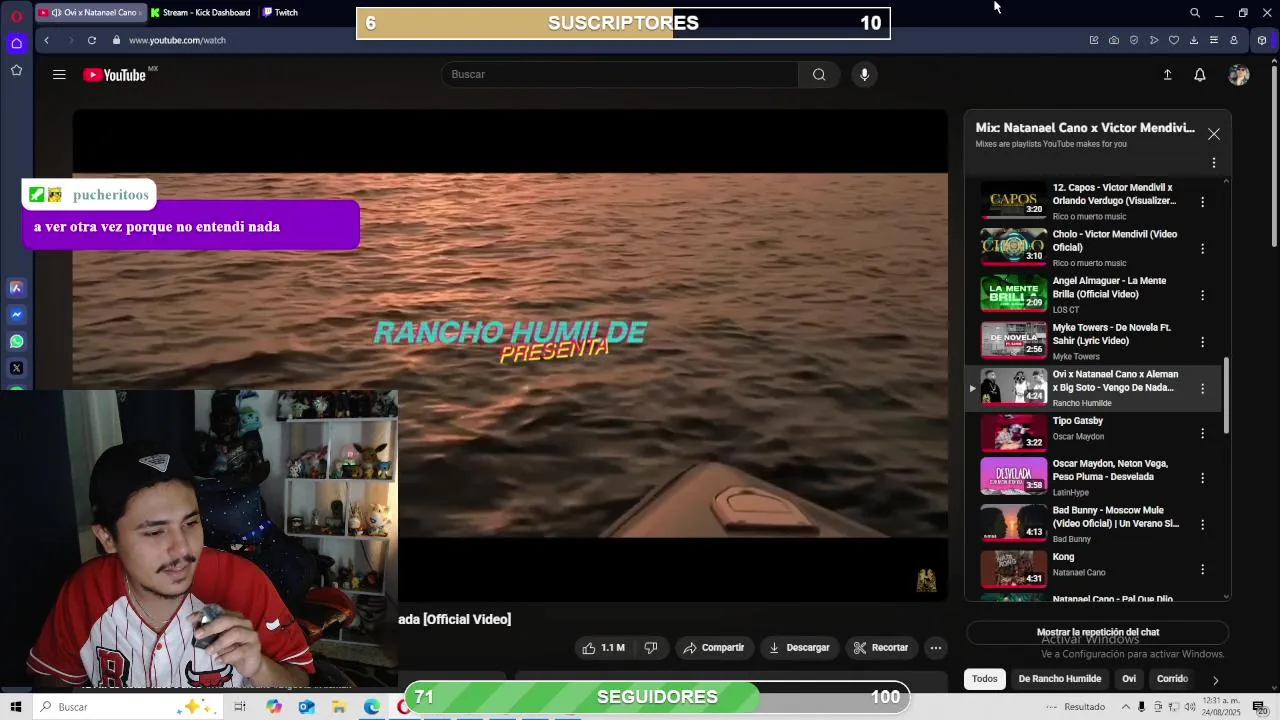Open Opera sidebar bookmarks star icon
1280x720 pixels.
pyautogui.click(x=16, y=70)
